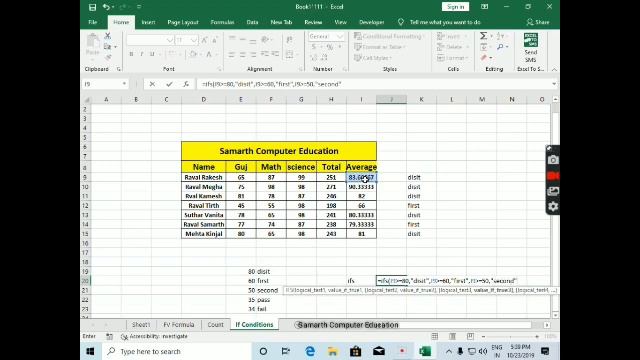Click the Clear eraser icon in Editing
The height and width of the screenshot is (360, 640).
coord(484,58)
